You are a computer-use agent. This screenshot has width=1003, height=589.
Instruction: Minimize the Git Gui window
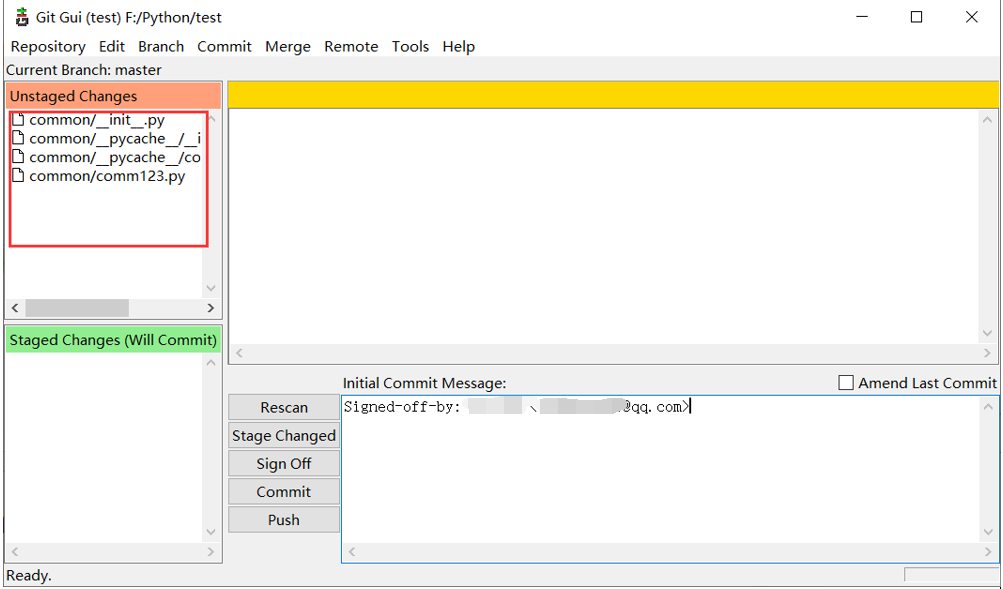[862, 17]
